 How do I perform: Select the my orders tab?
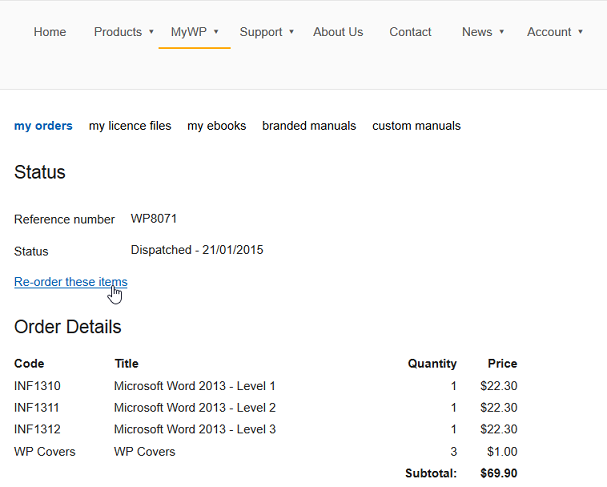(43, 126)
